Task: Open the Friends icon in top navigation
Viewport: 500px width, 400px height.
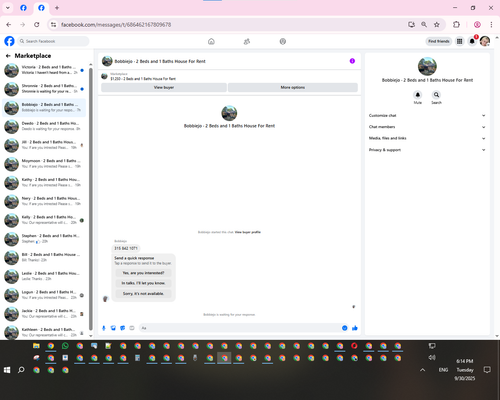Action: pyautogui.click(x=247, y=41)
